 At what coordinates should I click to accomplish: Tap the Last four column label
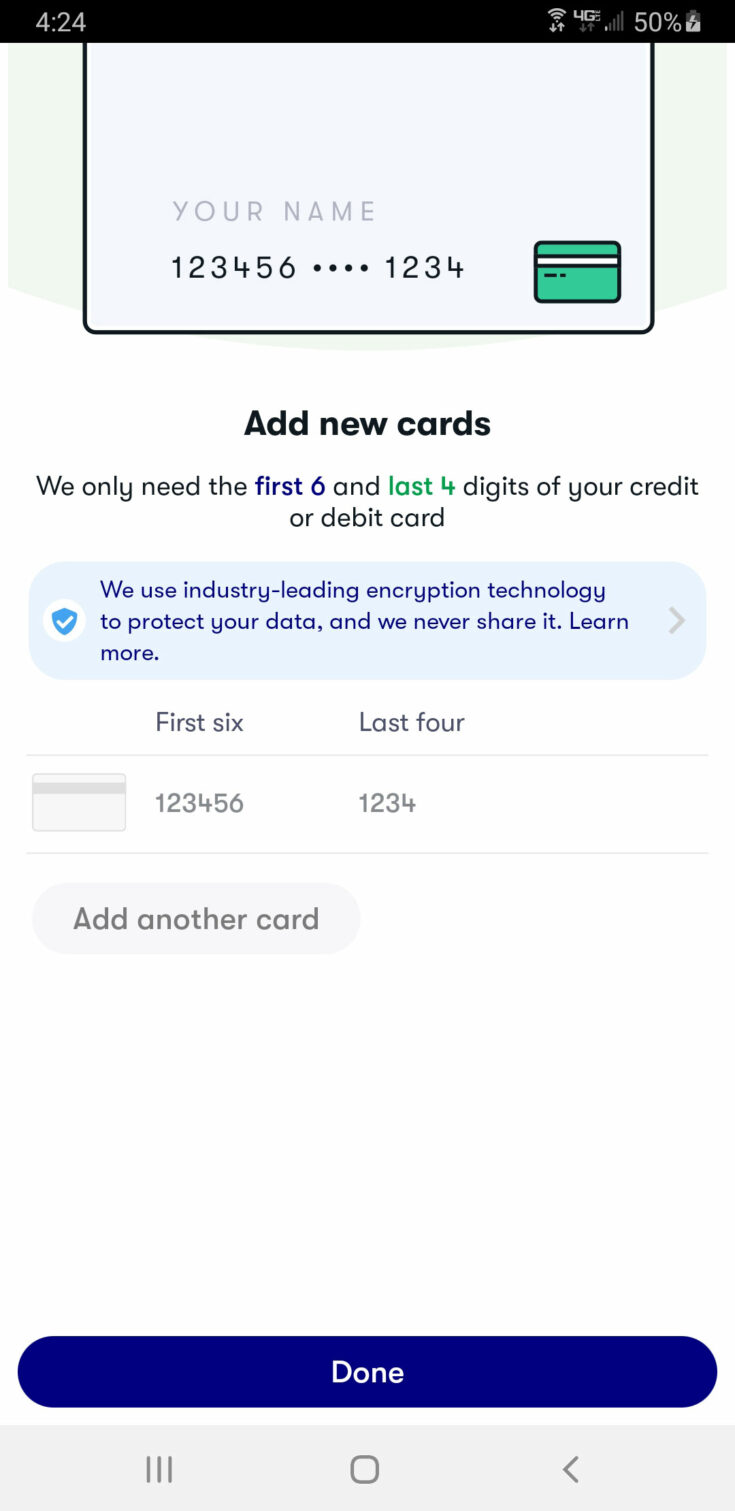pyautogui.click(x=411, y=722)
